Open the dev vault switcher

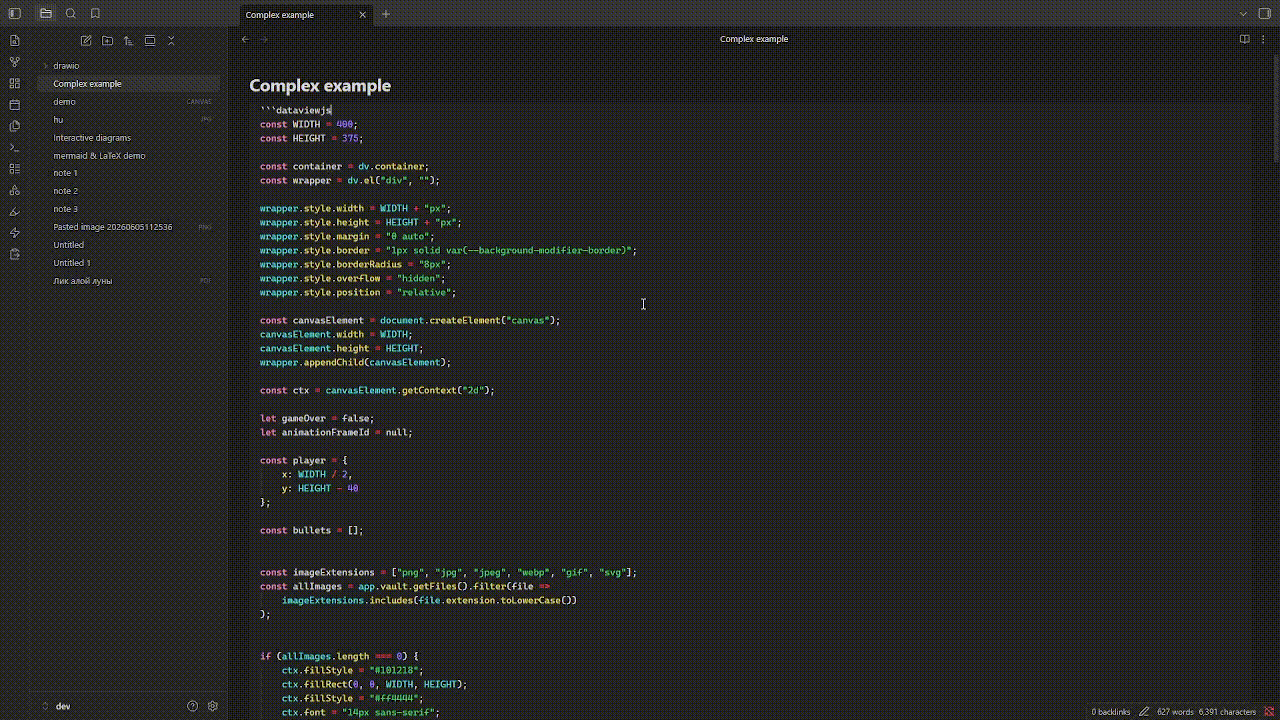point(62,706)
